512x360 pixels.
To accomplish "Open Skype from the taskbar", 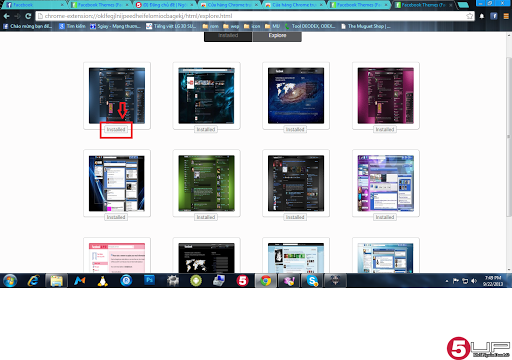I will [312, 281].
